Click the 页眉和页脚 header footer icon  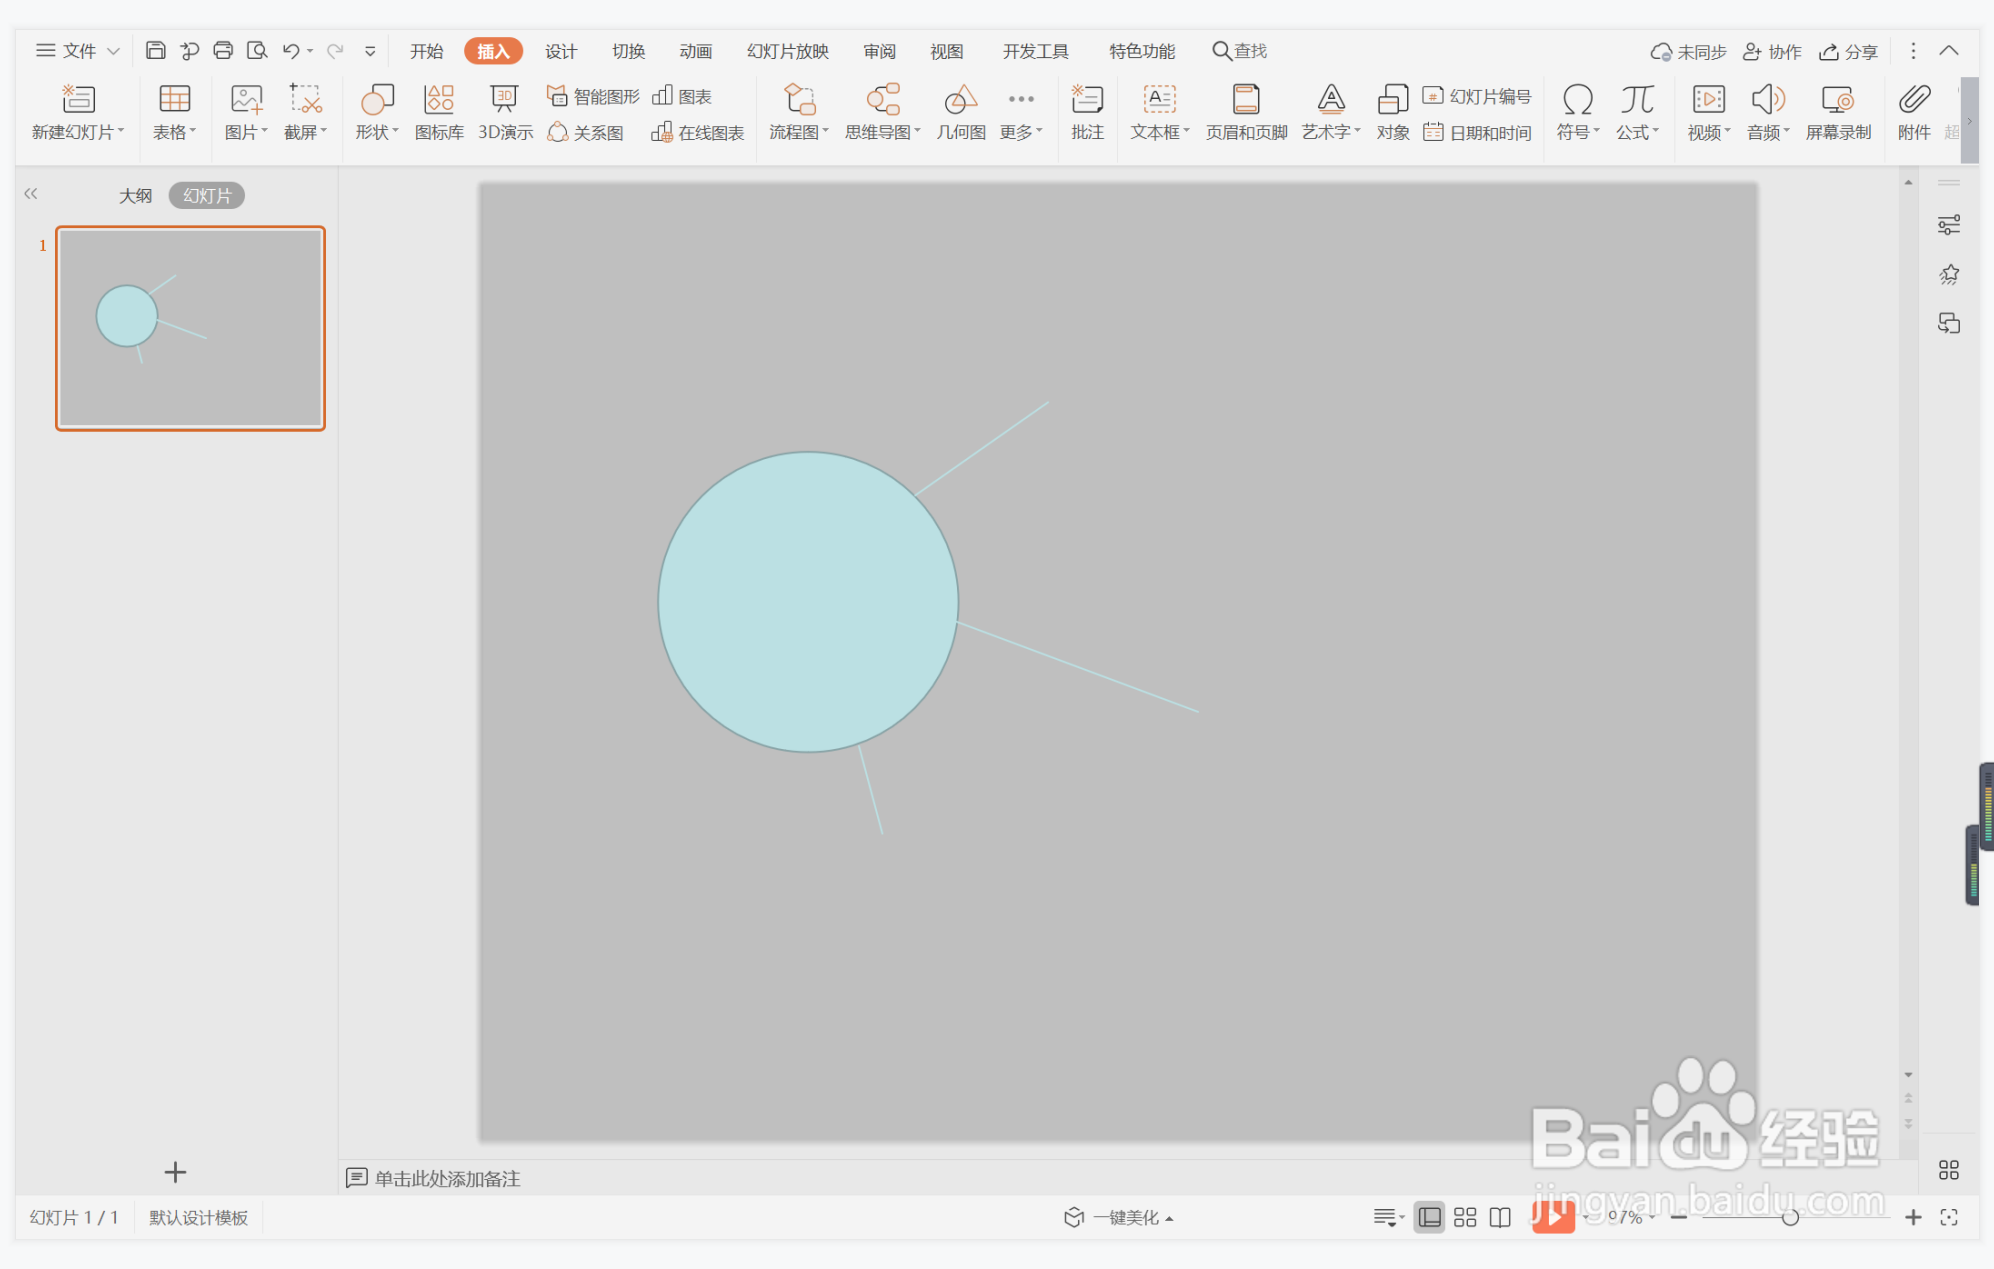click(x=1246, y=111)
